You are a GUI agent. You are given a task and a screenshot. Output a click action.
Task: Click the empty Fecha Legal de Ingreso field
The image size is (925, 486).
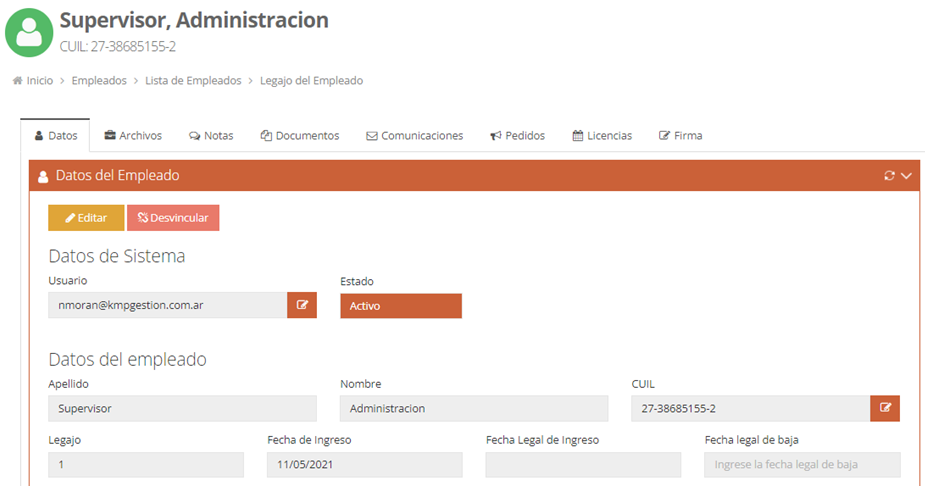[583, 465]
